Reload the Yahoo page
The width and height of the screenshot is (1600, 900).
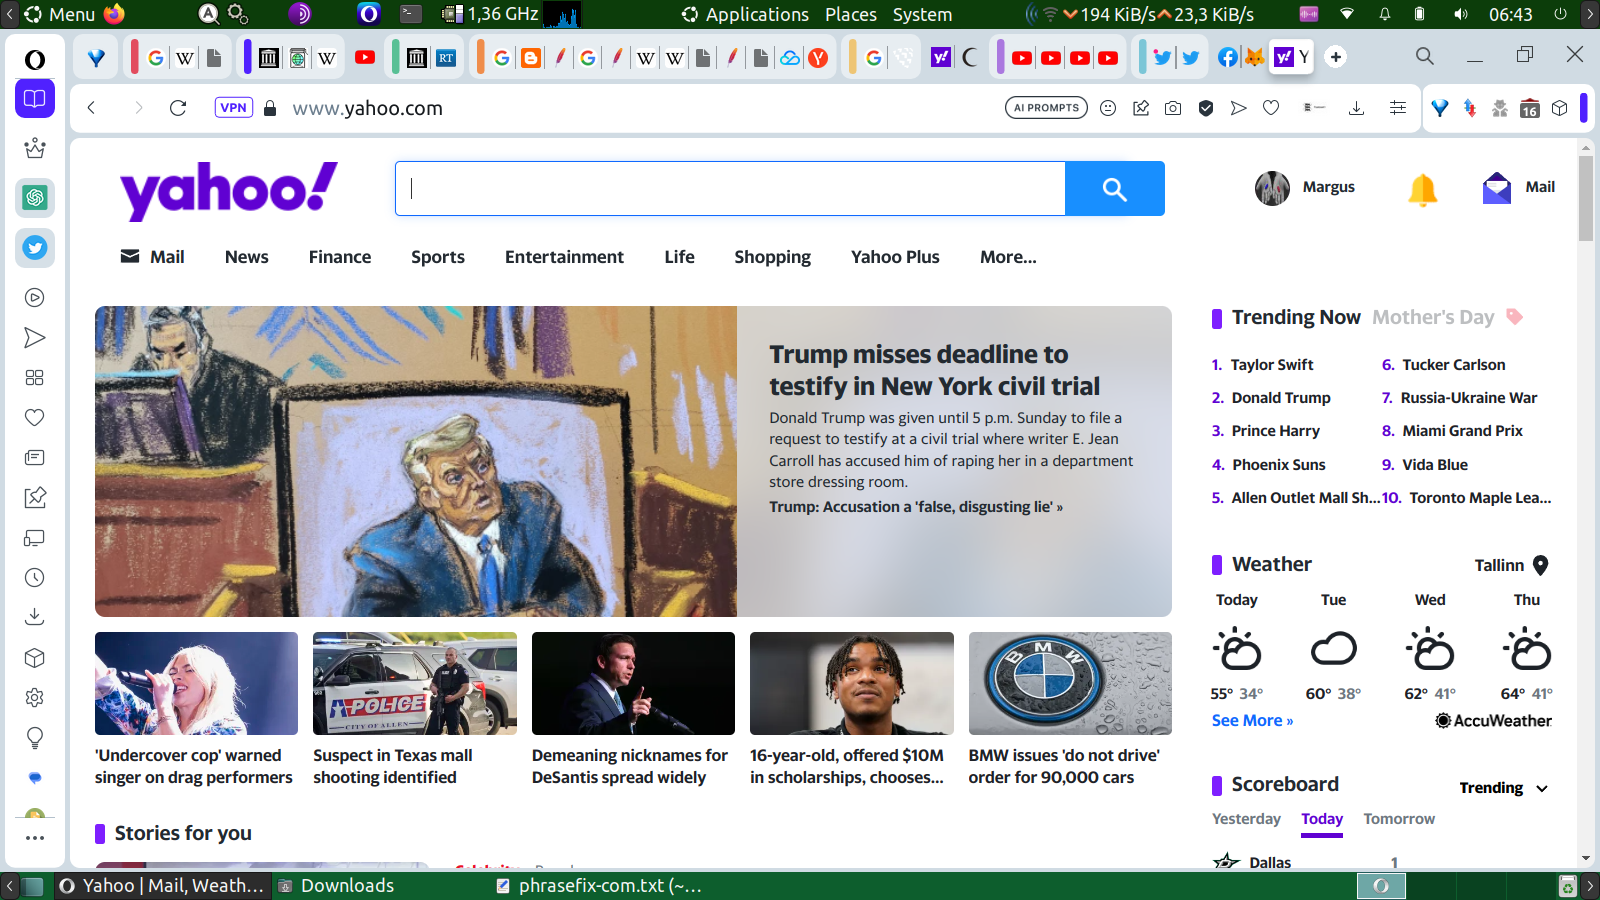(x=178, y=108)
